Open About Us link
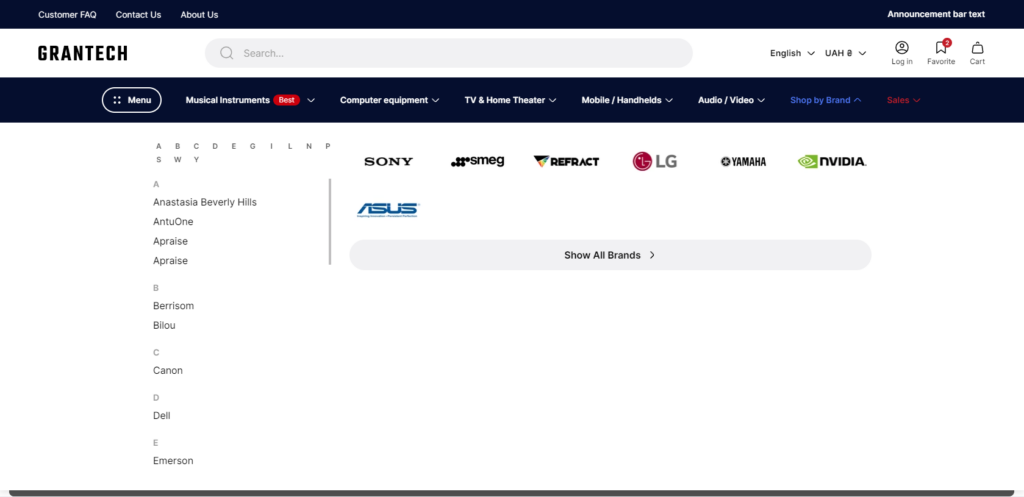Screen dimensions: 1024x497 coord(199,14)
